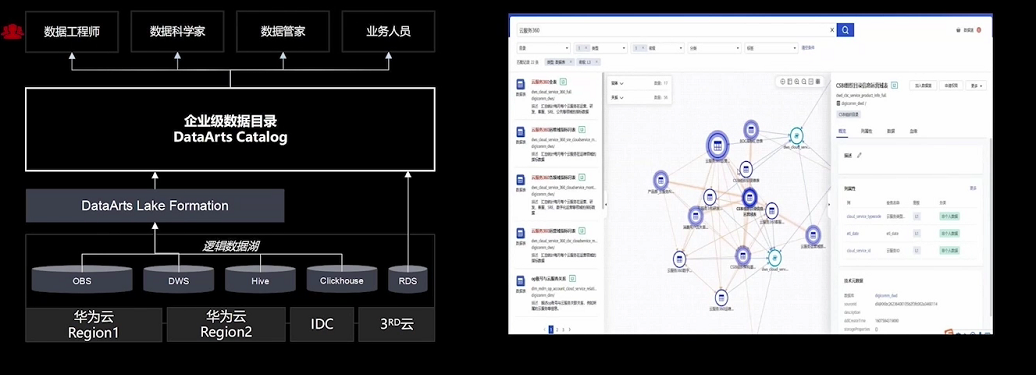Switch to the 数据 tab
The height and width of the screenshot is (375, 1036).
[891, 131]
